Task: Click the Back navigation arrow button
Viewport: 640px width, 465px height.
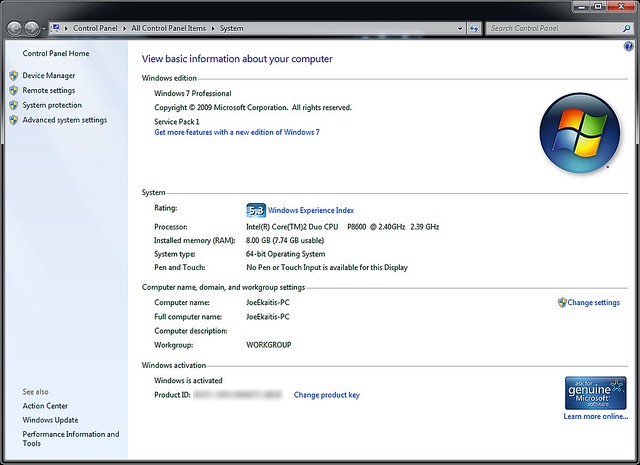Action: [x=14, y=29]
